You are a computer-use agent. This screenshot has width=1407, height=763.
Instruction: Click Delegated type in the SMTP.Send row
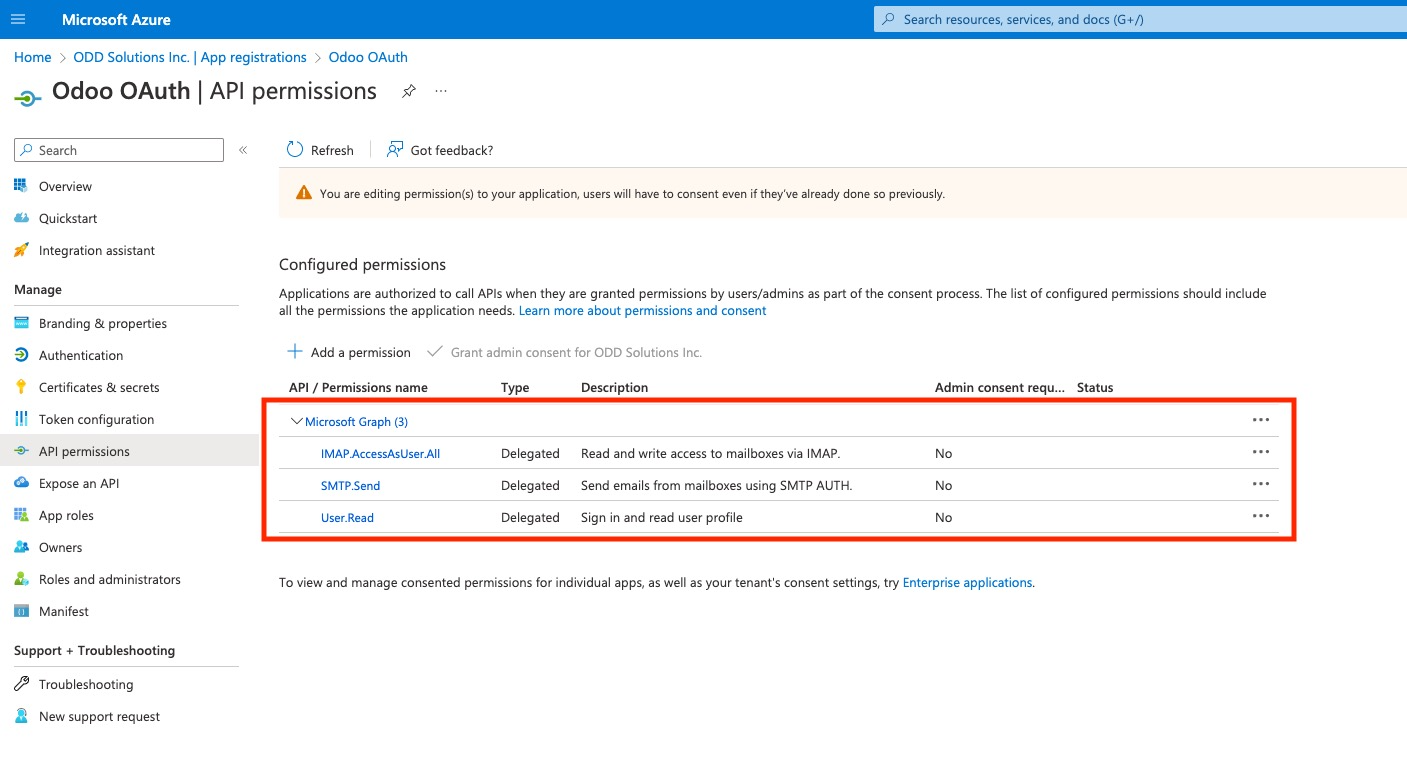coord(530,486)
